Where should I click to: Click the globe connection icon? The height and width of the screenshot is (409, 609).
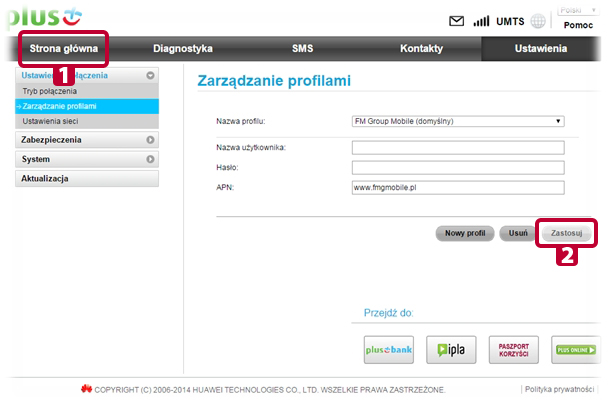point(538,21)
